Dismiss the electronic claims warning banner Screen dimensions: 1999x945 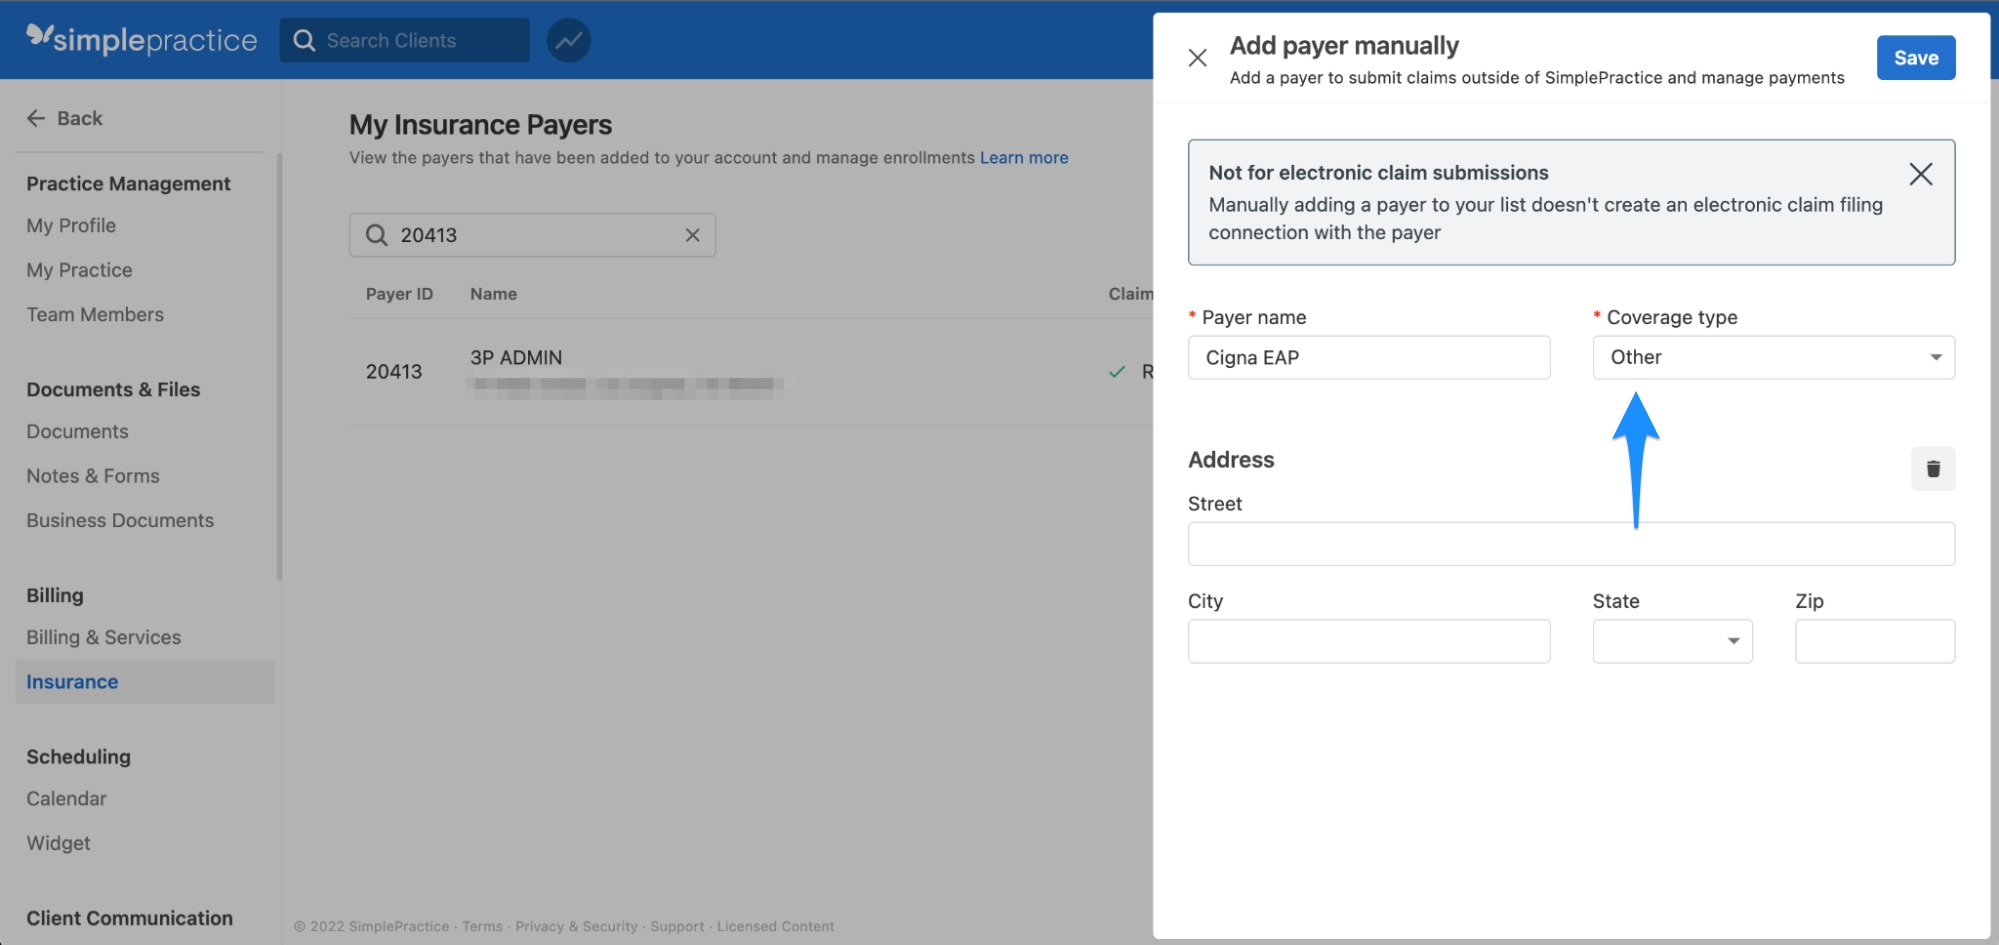[x=1921, y=174]
